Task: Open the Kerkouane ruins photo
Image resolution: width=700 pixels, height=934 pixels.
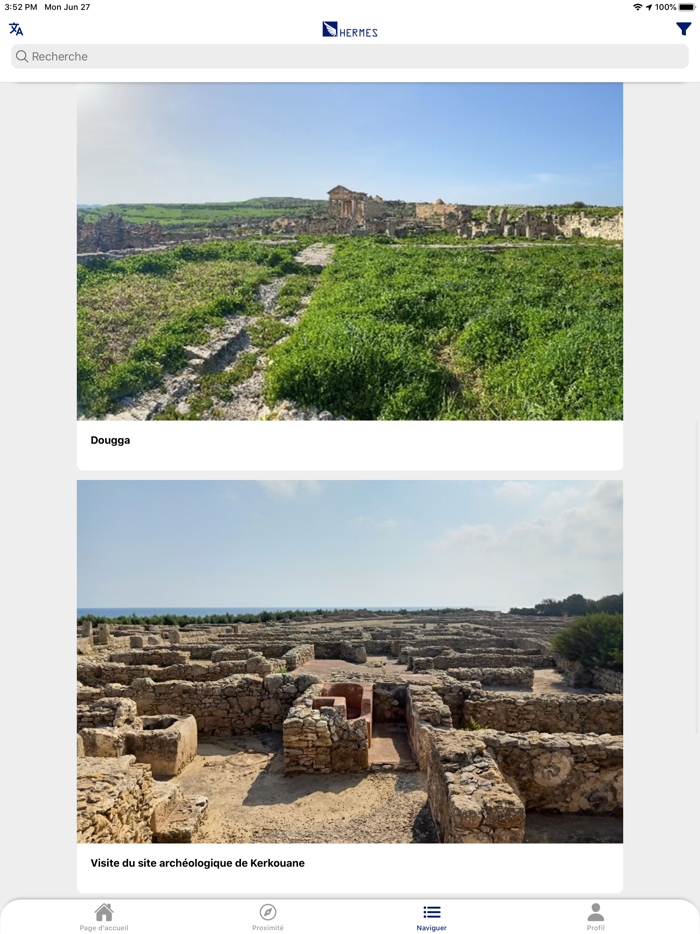Action: [x=350, y=661]
